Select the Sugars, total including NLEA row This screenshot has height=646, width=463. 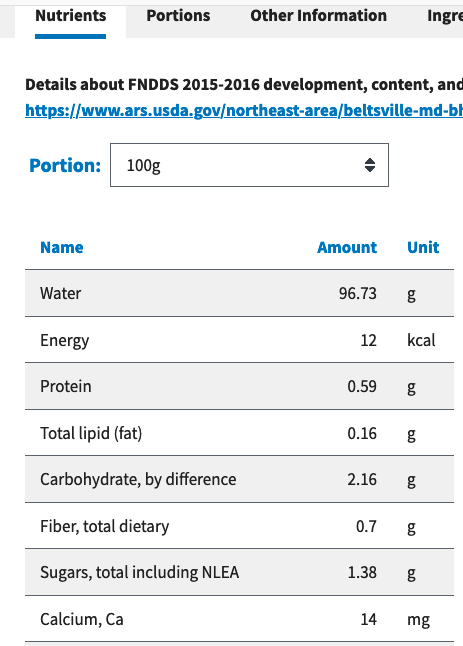pos(239,572)
